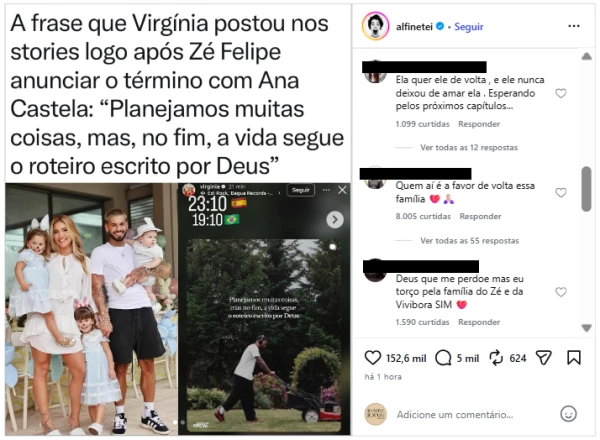Follow alfinetei with the Seguir link

(469, 26)
